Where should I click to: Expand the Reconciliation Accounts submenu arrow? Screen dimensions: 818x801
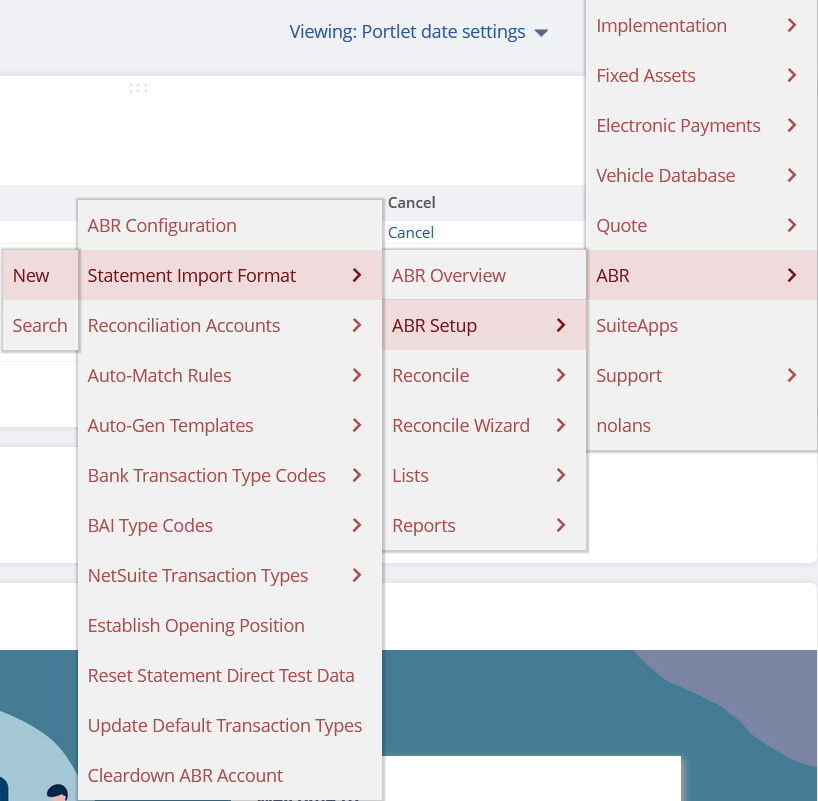[357, 326]
